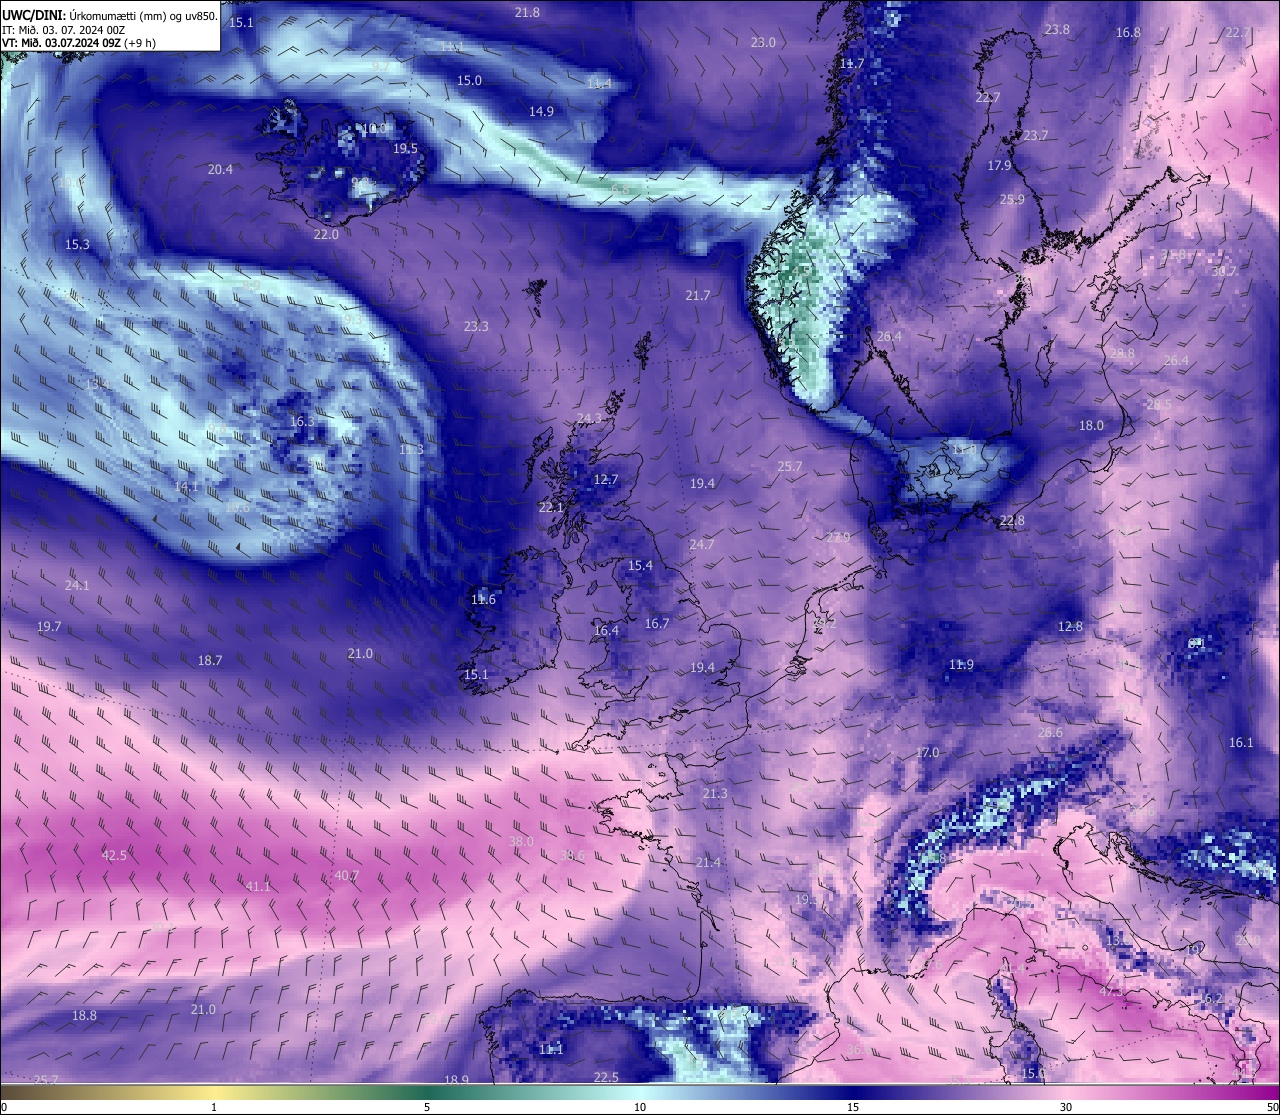Select the 11.1 value over northwest Spain
Image resolution: width=1280 pixels, height=1115 pixels.
pyautogui.click(x=551, y=1049)
